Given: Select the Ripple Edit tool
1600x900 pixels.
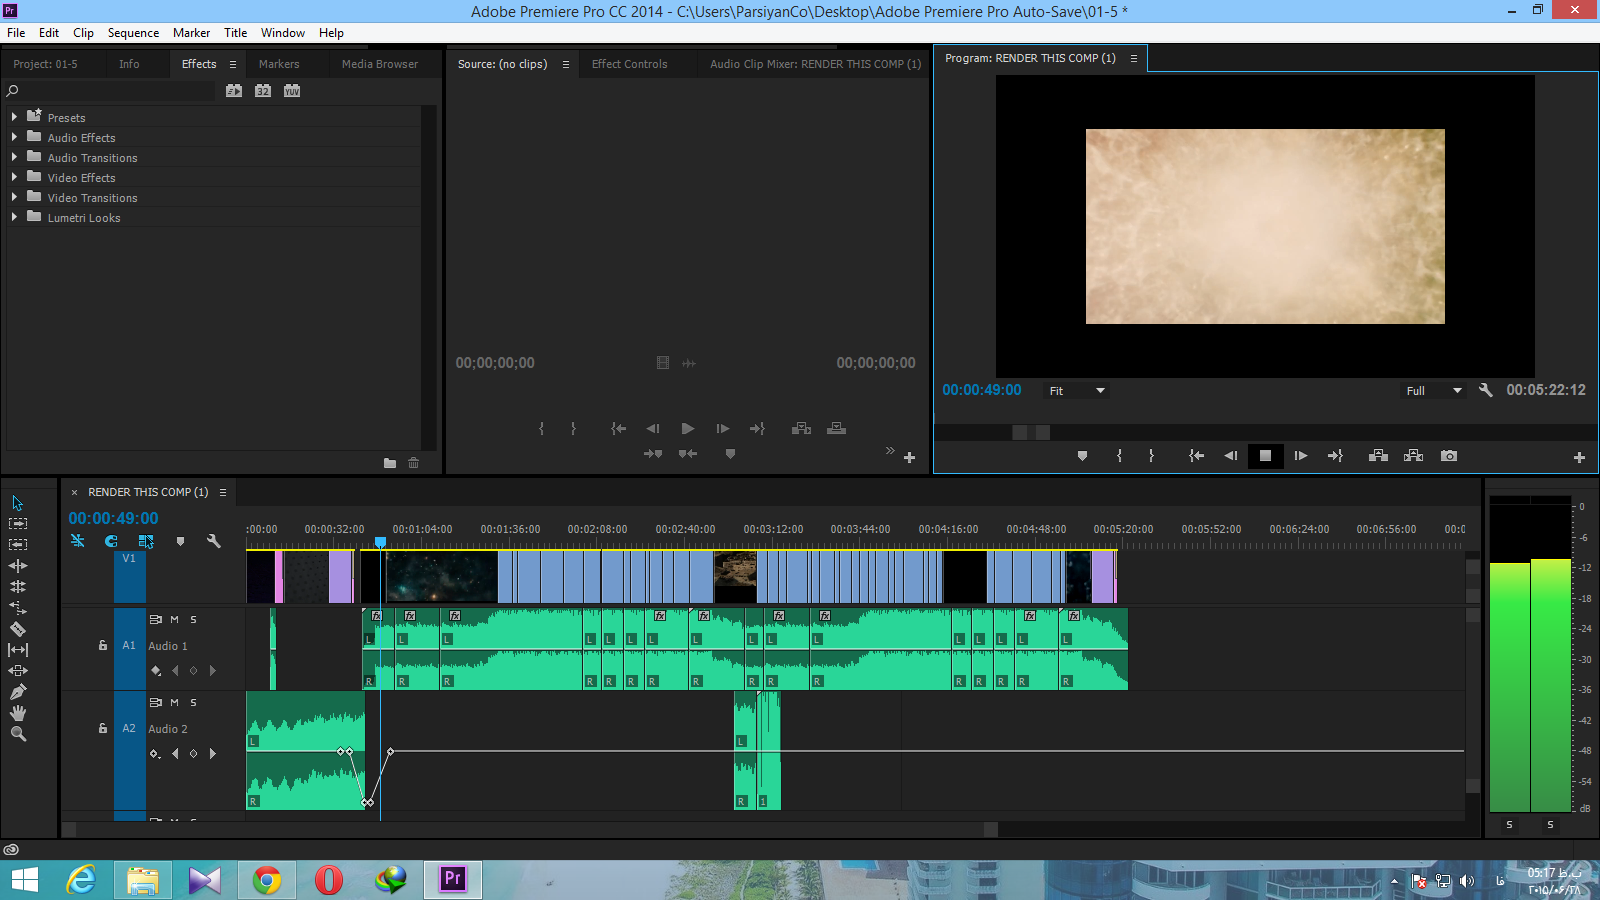Looking at the screenshot, I should [18, 565].
